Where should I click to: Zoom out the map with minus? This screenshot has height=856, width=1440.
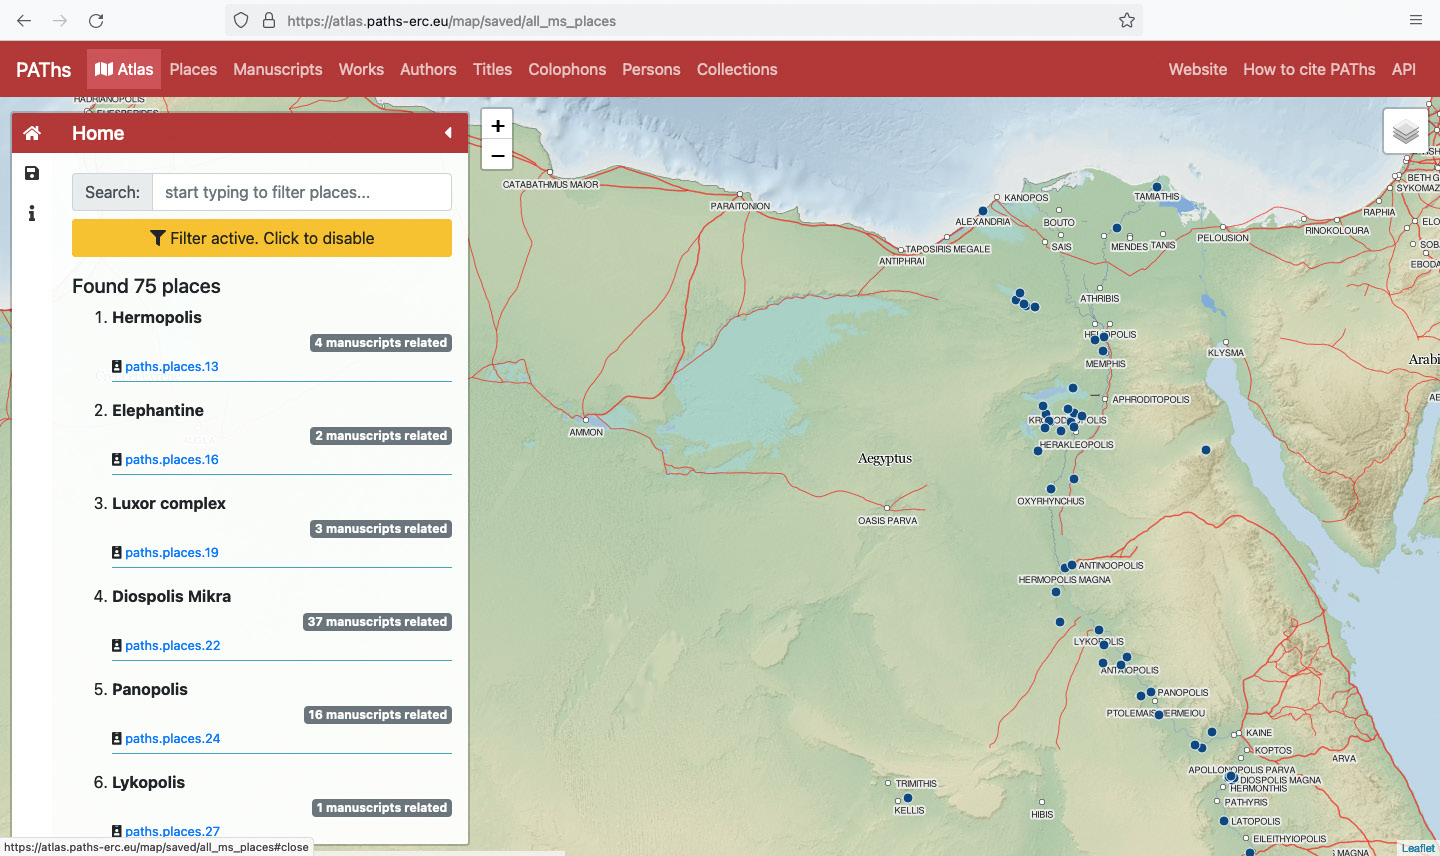pos(497,155)
